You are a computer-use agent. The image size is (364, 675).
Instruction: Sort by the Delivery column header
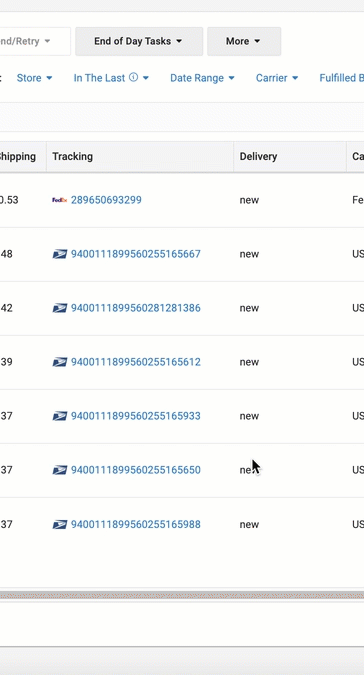click(x=290, y=157)
